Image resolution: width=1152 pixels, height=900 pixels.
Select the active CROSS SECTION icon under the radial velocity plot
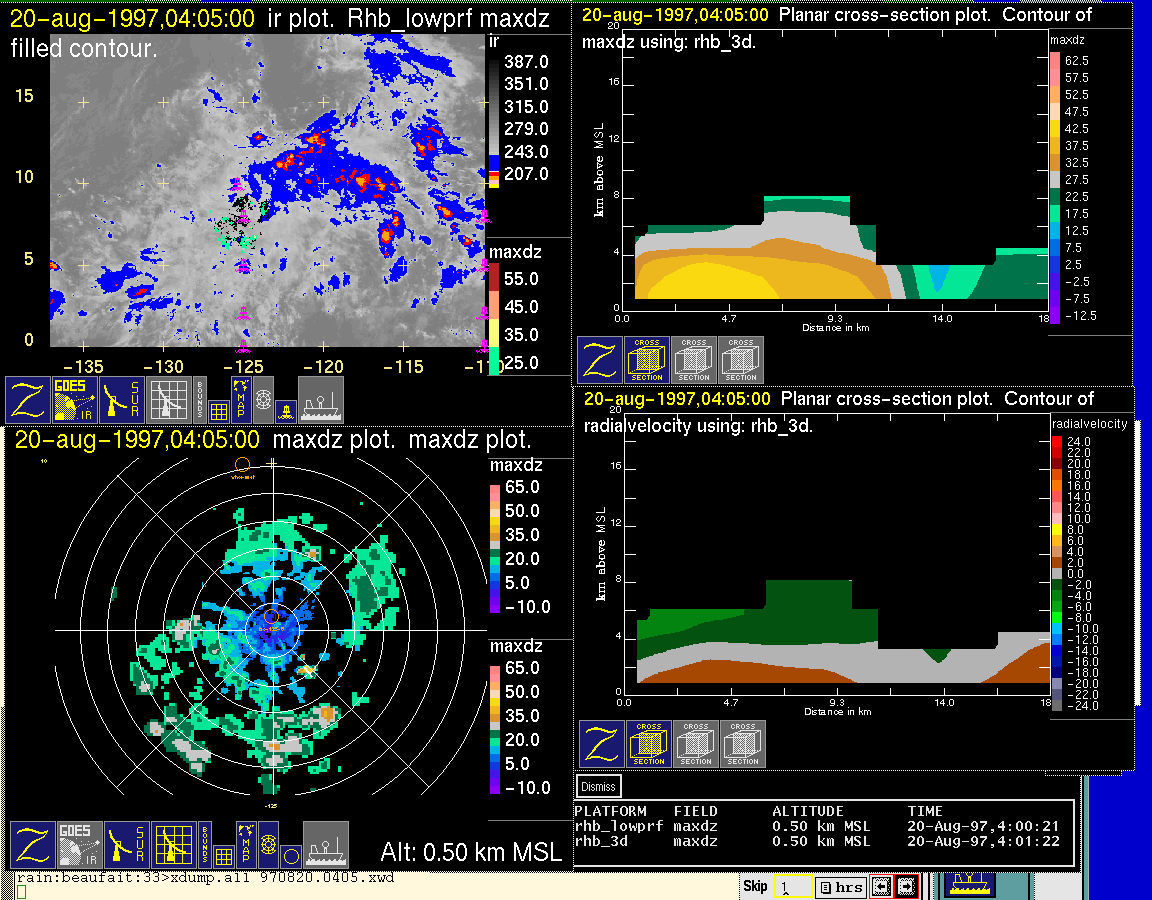coord(648,744)
